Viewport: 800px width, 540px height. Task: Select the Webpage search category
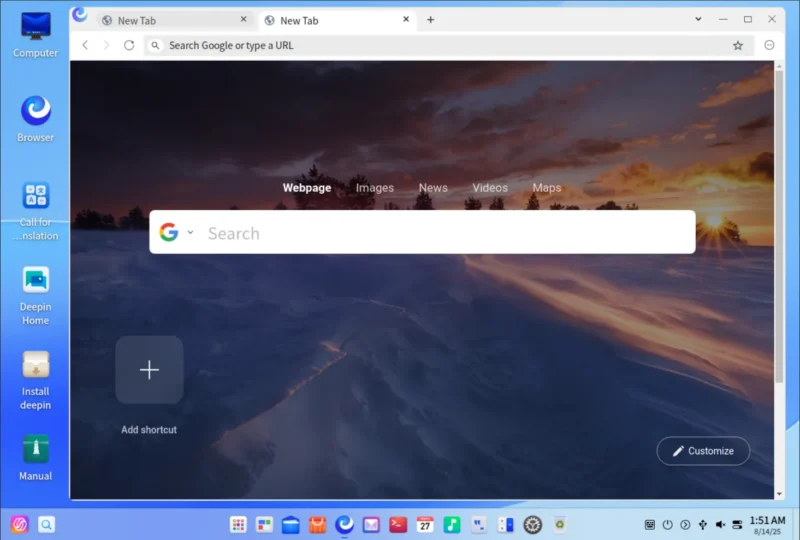[307, 188]
